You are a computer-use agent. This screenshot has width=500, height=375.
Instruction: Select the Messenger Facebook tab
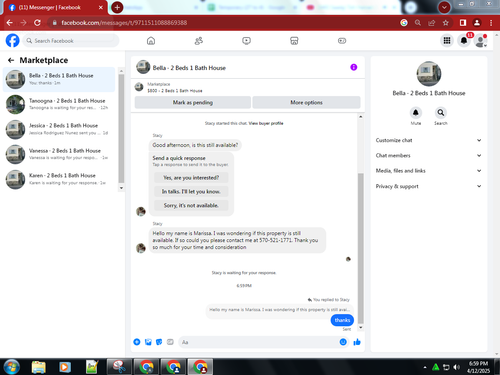(x=56, y=7)
